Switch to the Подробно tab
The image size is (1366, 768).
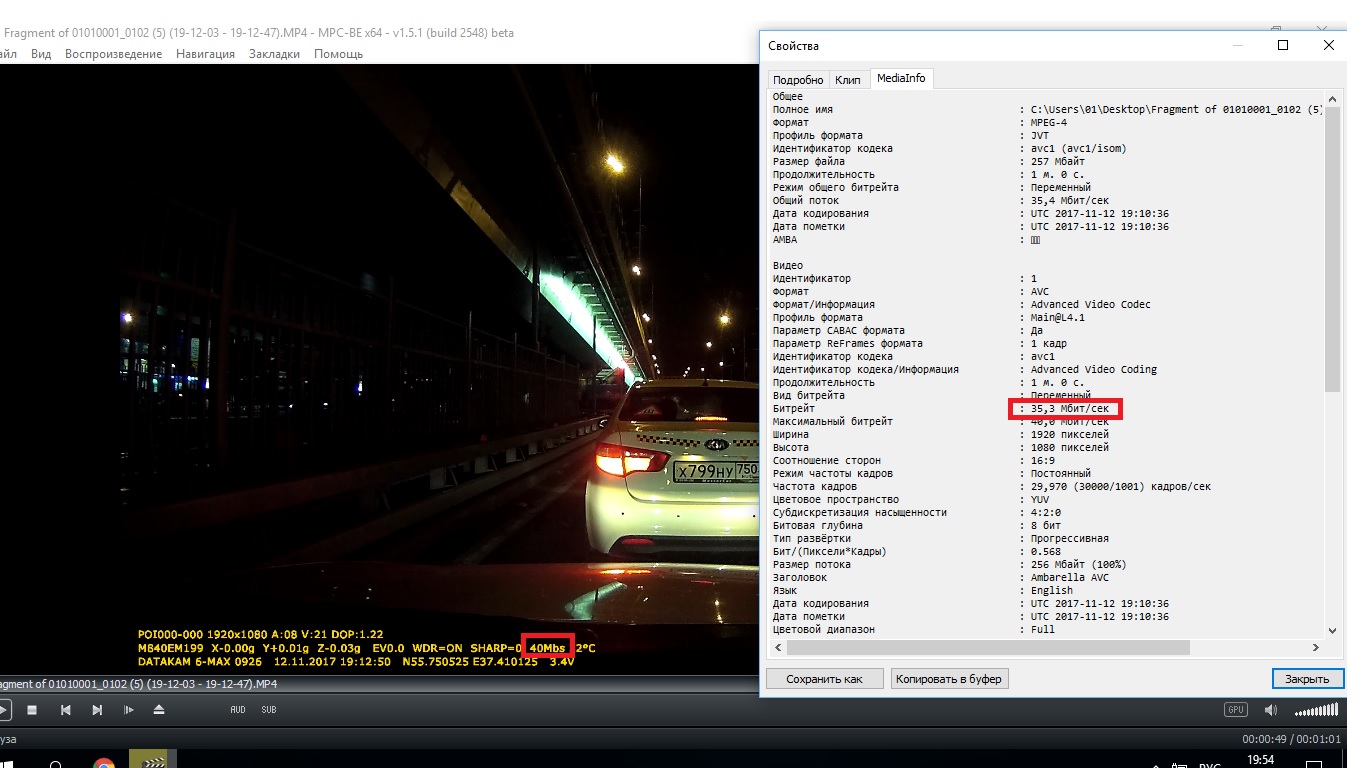pos(798,80)
